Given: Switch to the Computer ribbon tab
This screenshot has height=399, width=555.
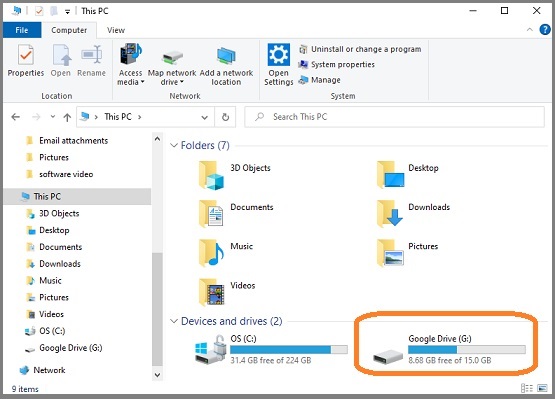Looking at the screenshot, I should coord(69,30).
